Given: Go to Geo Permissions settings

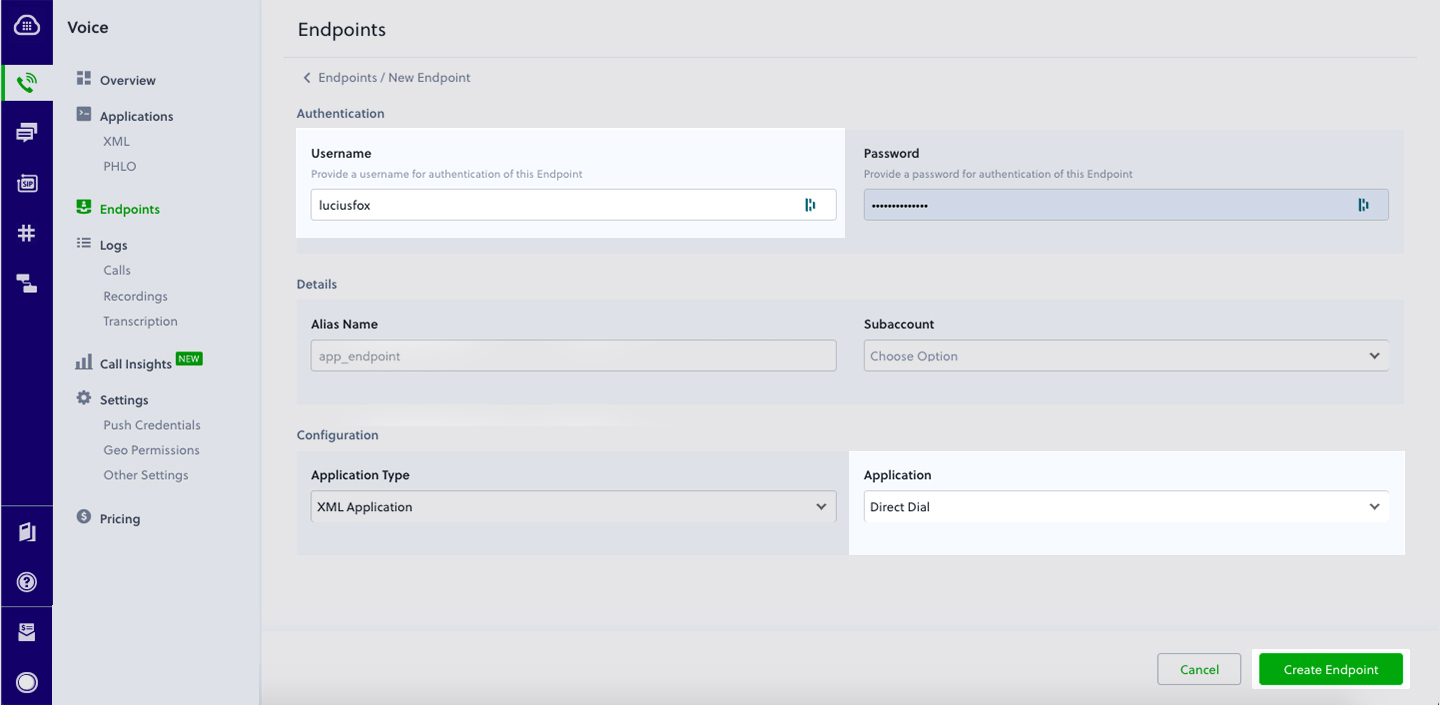Looking at the screenshot, I should click(x=151, y=450).
